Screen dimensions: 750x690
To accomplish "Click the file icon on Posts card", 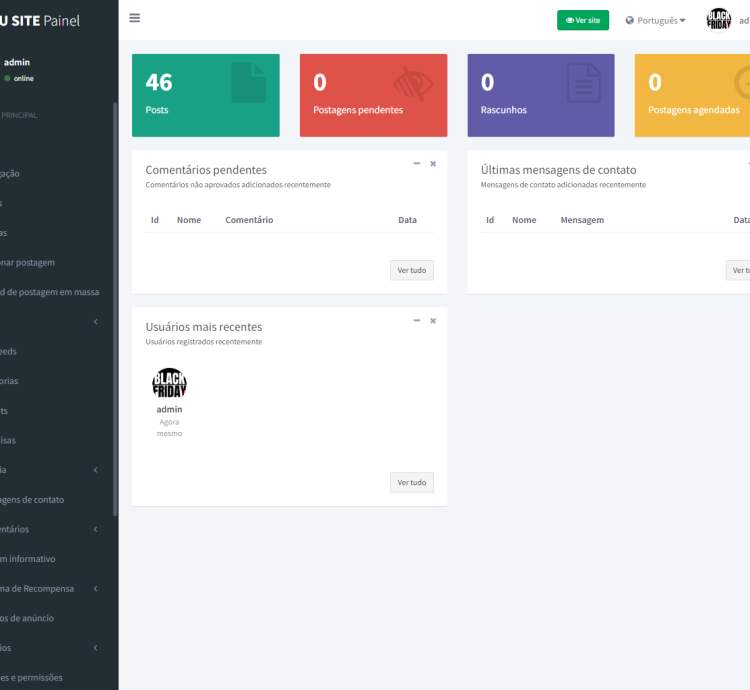I will tap(249, 83).
